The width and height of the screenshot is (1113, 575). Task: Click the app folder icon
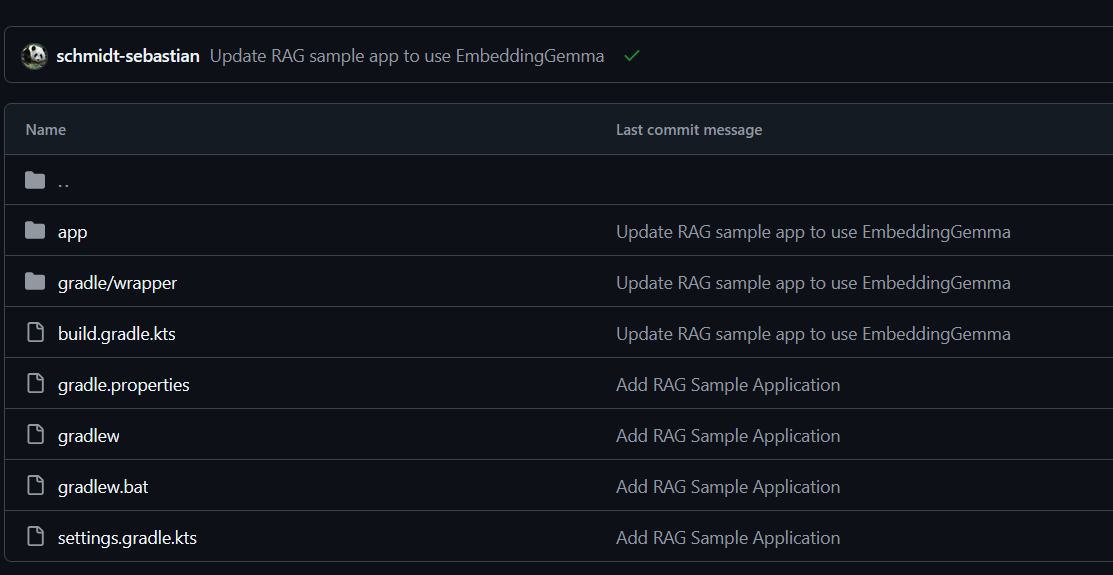[x=36, y=231]
